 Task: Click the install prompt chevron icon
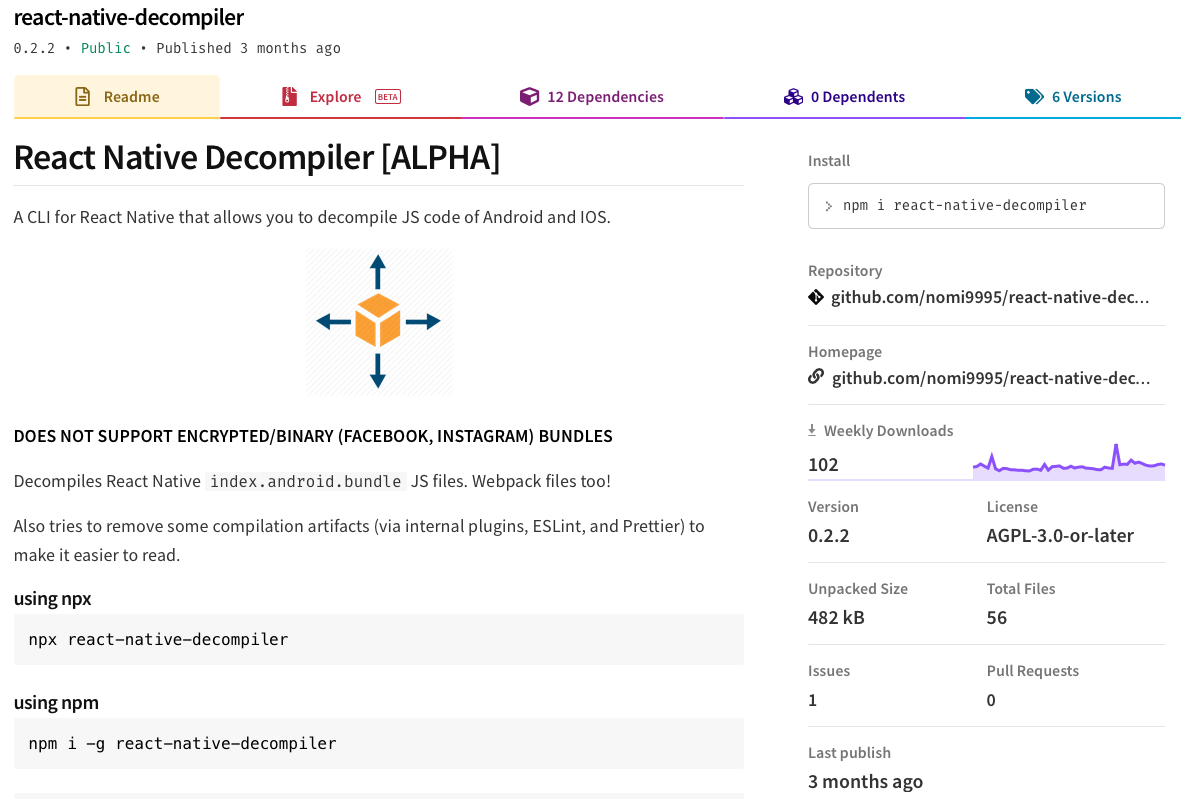[x=829, y=206]
